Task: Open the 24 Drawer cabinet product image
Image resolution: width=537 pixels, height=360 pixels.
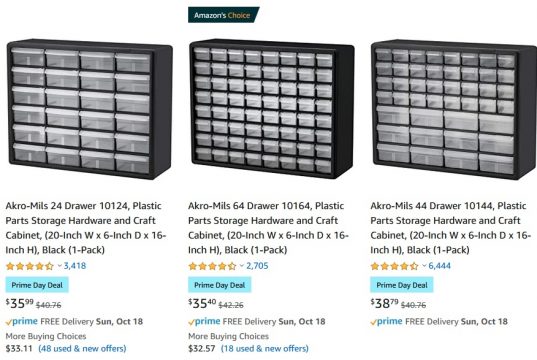Action: [x=89, y=109]
